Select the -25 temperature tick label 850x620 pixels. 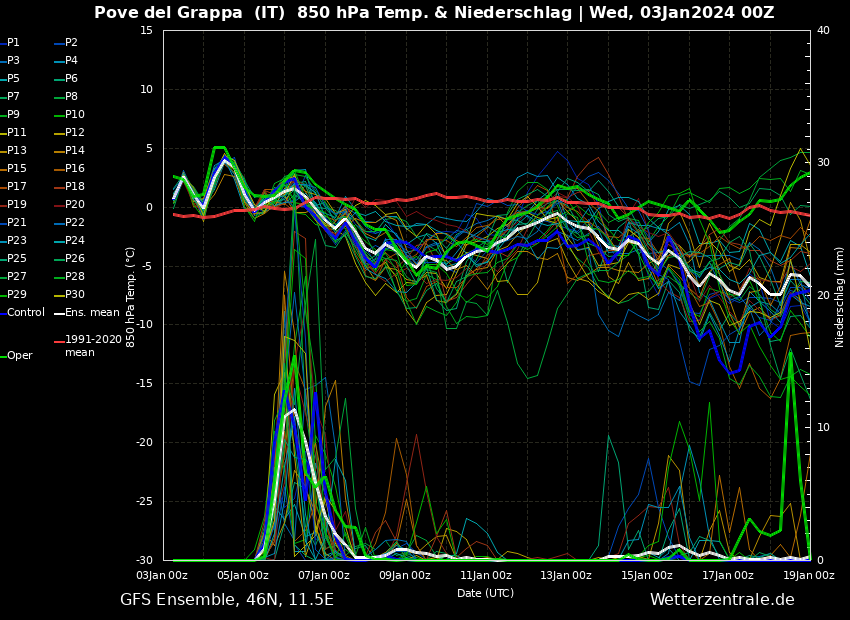pyautogui.click(x=144, y=501)
